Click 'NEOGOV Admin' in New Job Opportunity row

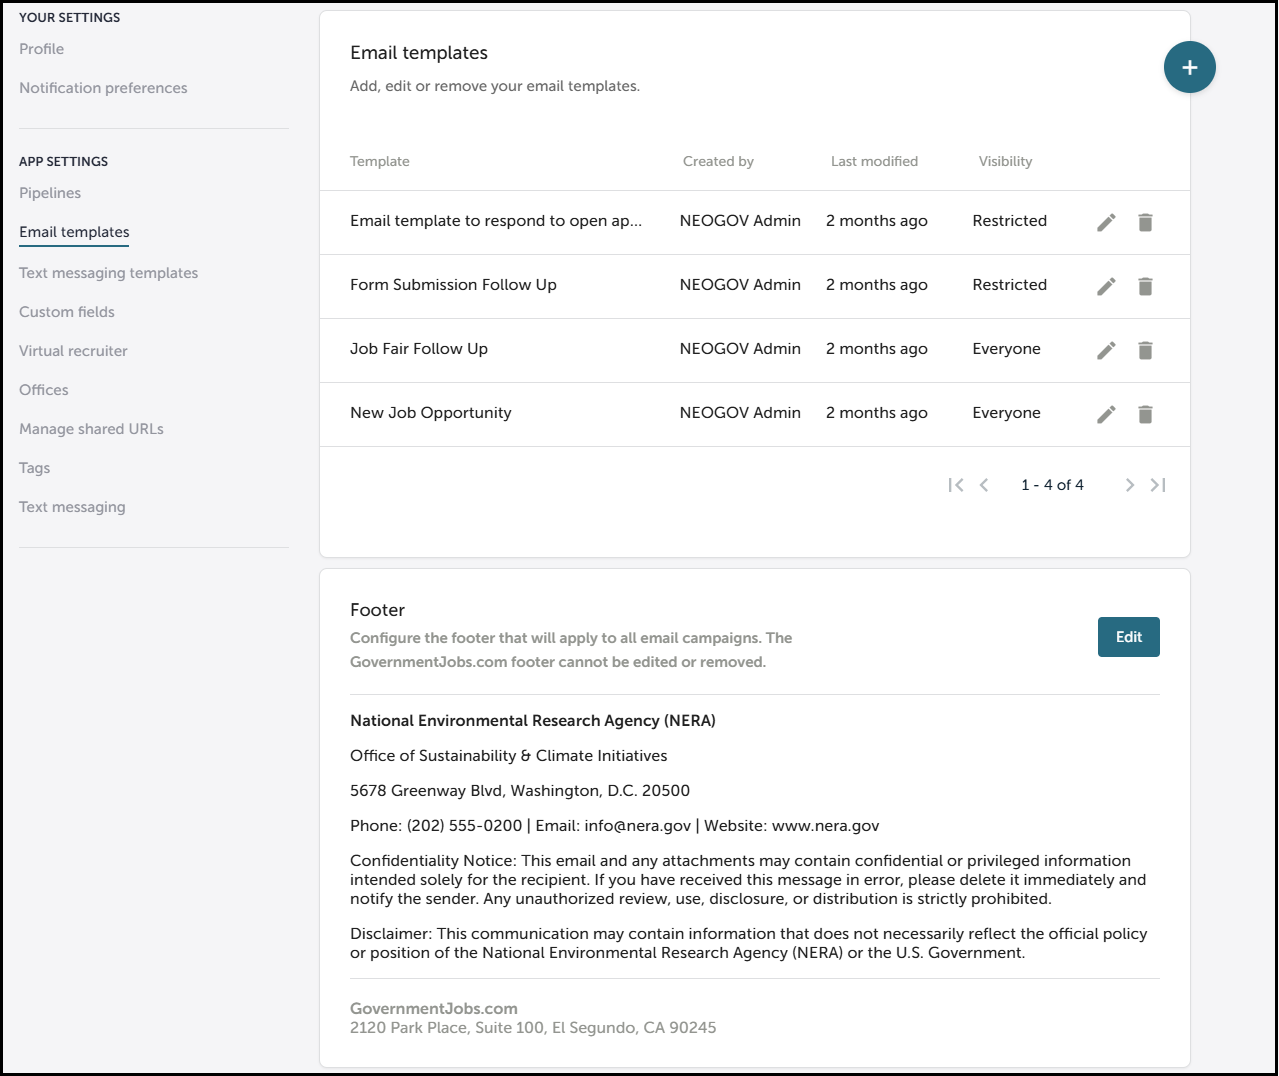pyautogui.click(x=740, y=413)
